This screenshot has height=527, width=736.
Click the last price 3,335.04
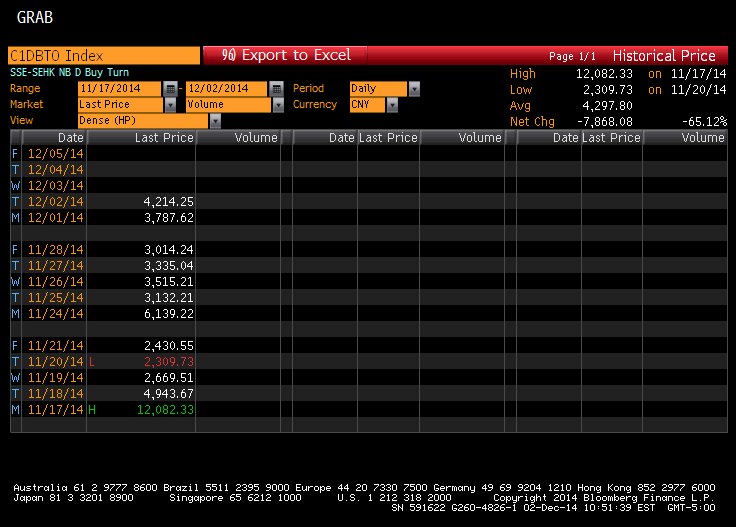[169, 266]
